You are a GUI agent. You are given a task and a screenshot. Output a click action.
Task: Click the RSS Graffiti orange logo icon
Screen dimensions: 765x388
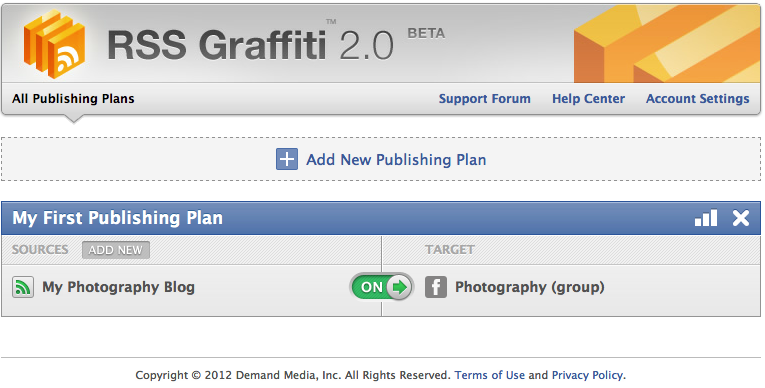coord(54,44)
